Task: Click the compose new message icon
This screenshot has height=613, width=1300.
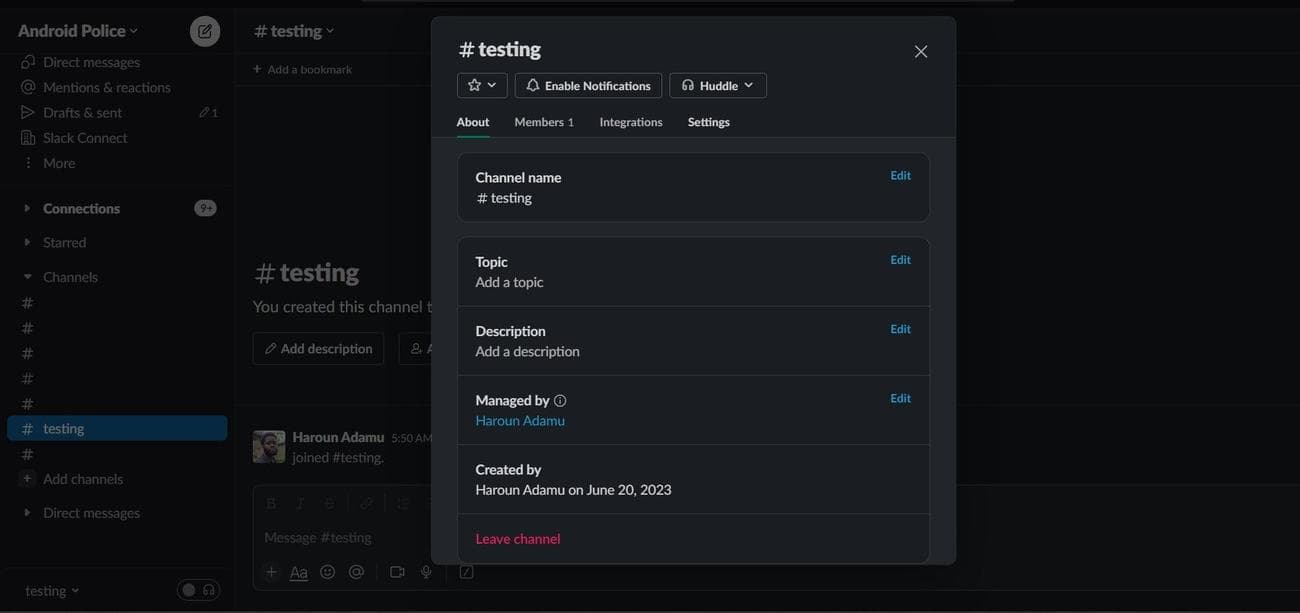Action: [x=205, y=31]
